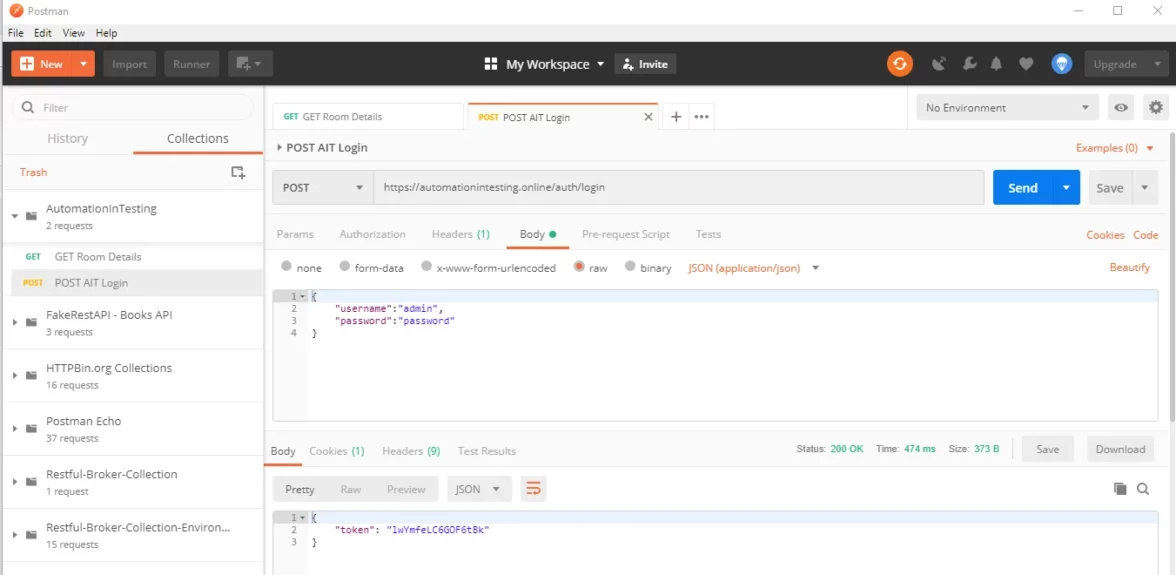The height and width of the screenshot is (575, 1176).
Task: Toggle the response line wrap icon
Action: coord(533,489)
